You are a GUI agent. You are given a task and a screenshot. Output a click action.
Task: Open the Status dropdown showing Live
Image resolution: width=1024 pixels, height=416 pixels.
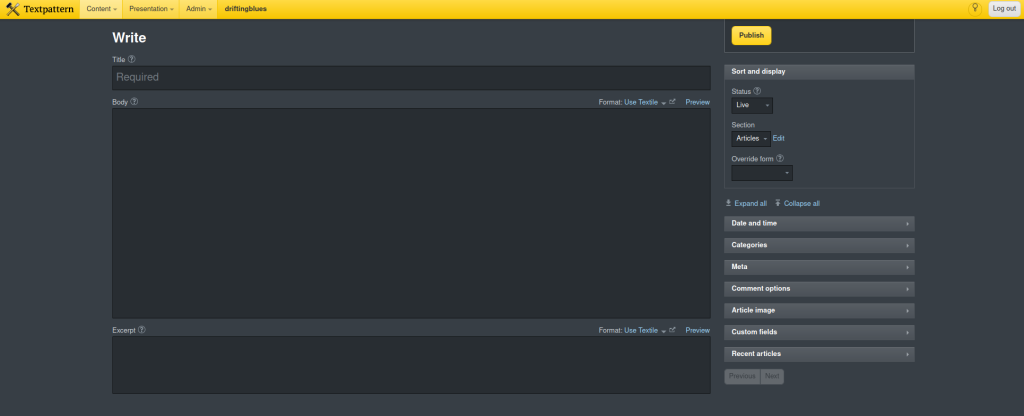(x=752, y=105)
